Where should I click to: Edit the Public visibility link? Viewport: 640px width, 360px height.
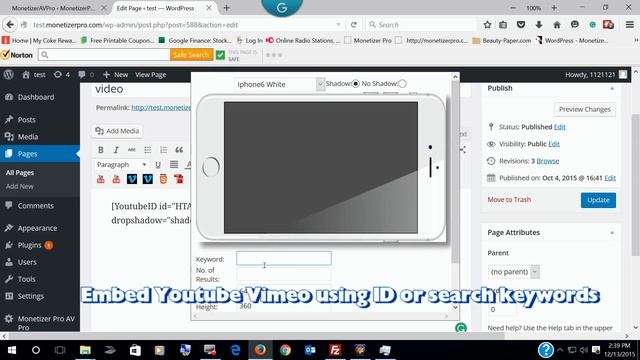[554, 144]
